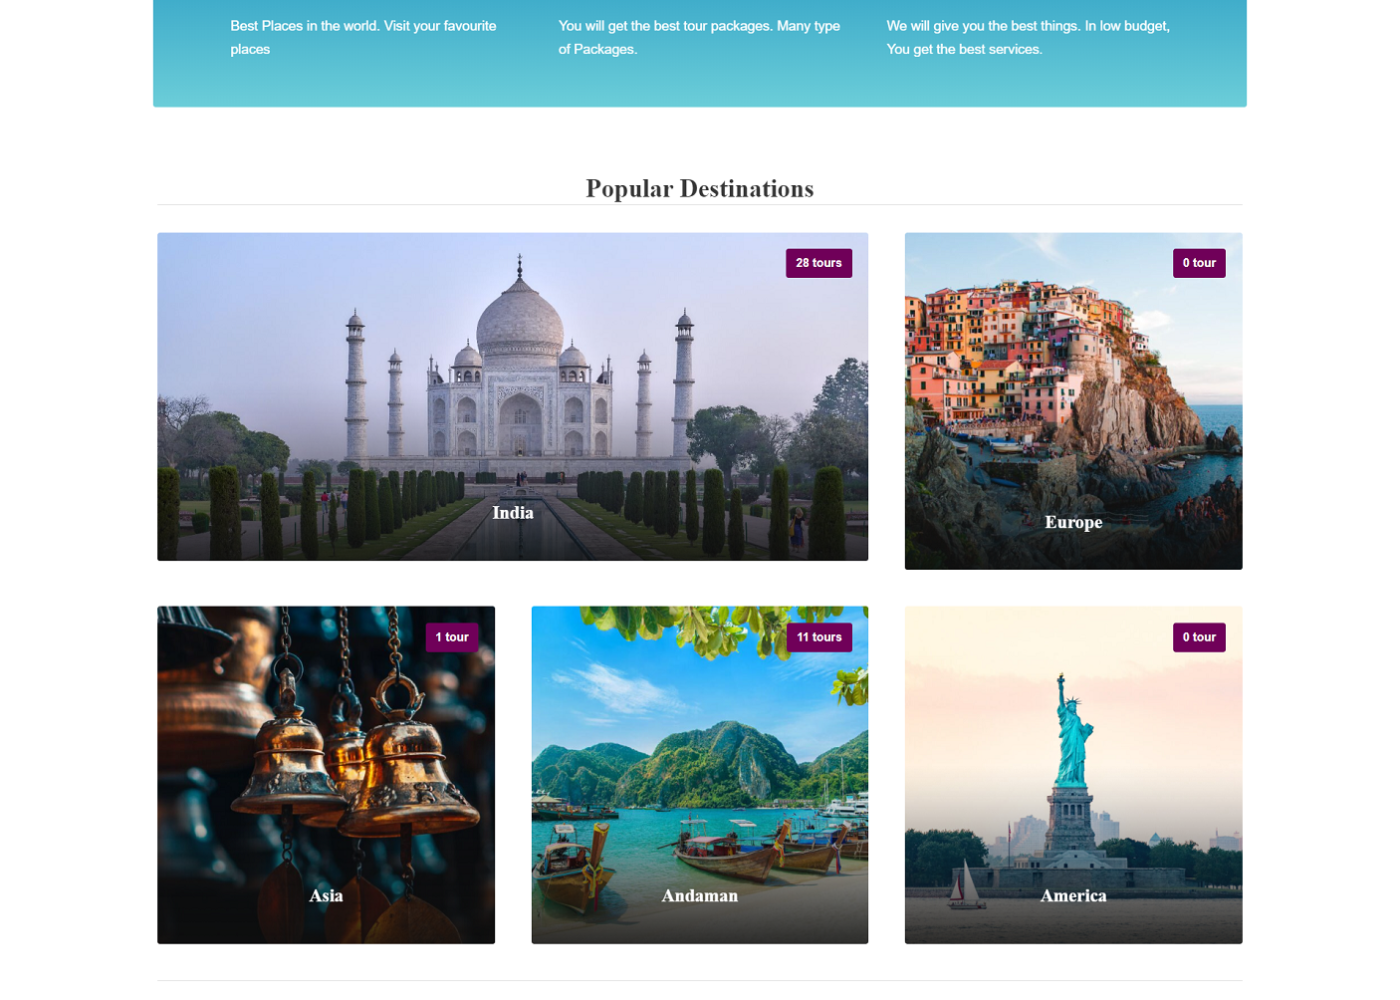The height and width of the screenshot is (1000, 1400).
Task: Select the America title label
Action: point(1073,896)
